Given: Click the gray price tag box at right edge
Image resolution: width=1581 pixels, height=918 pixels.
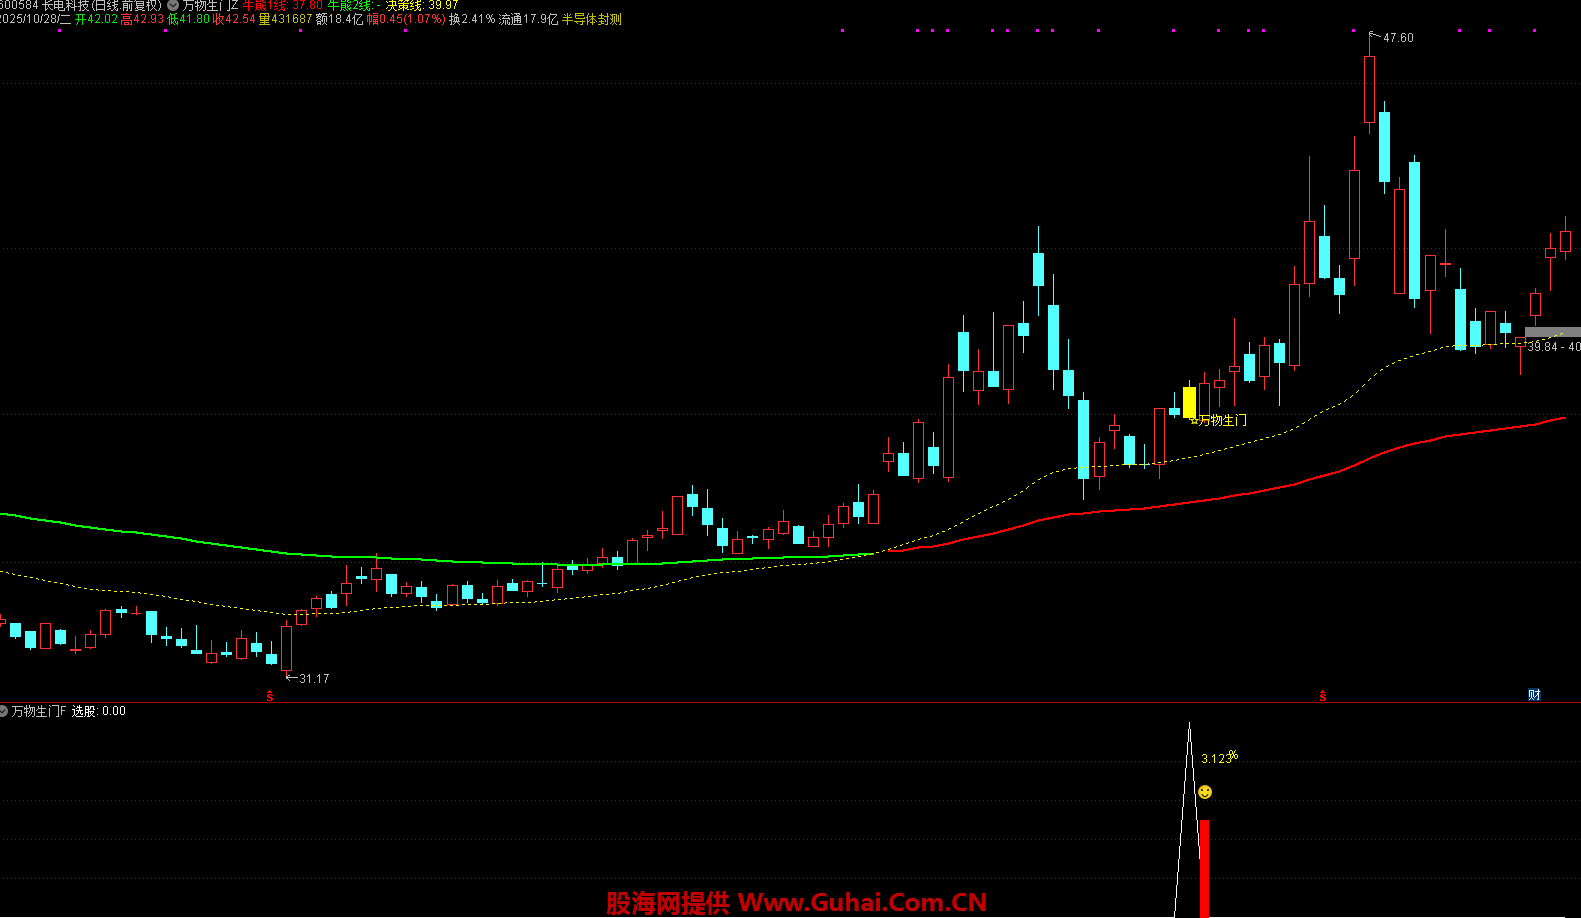Looking at the screenshot, I should [1552, 332].
